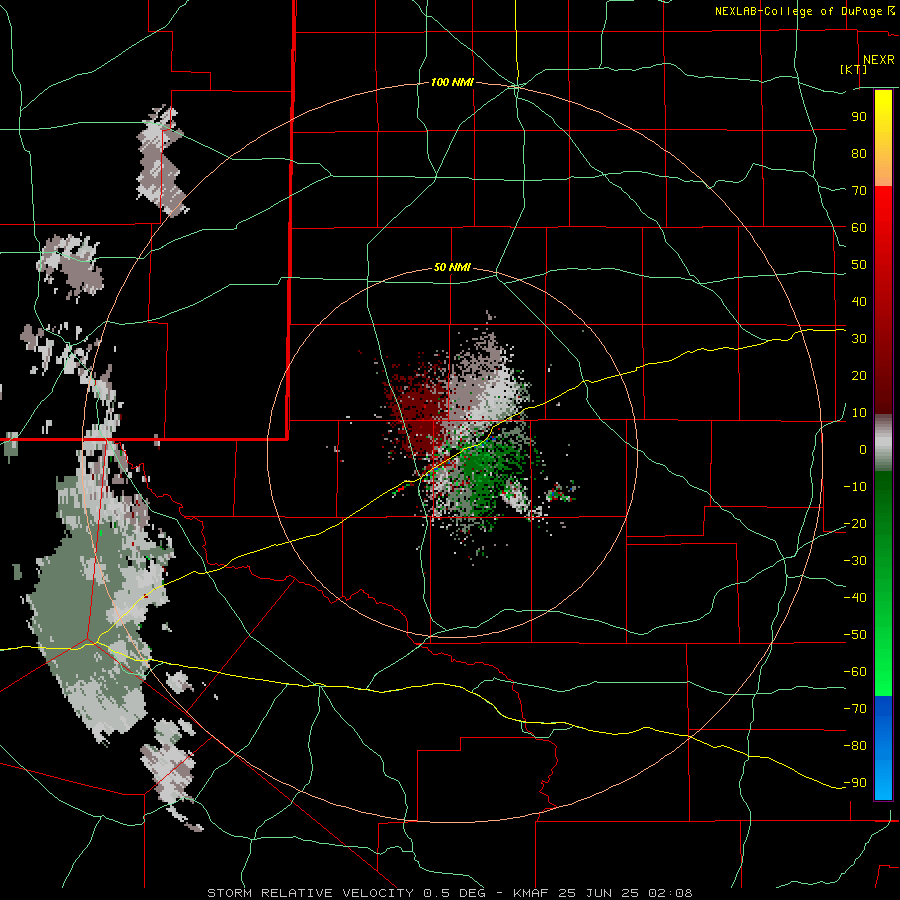The width and height of the screenshot is (900, 900).
Task: Click the '70' label on the velocity scale
Action: [859, 191]
